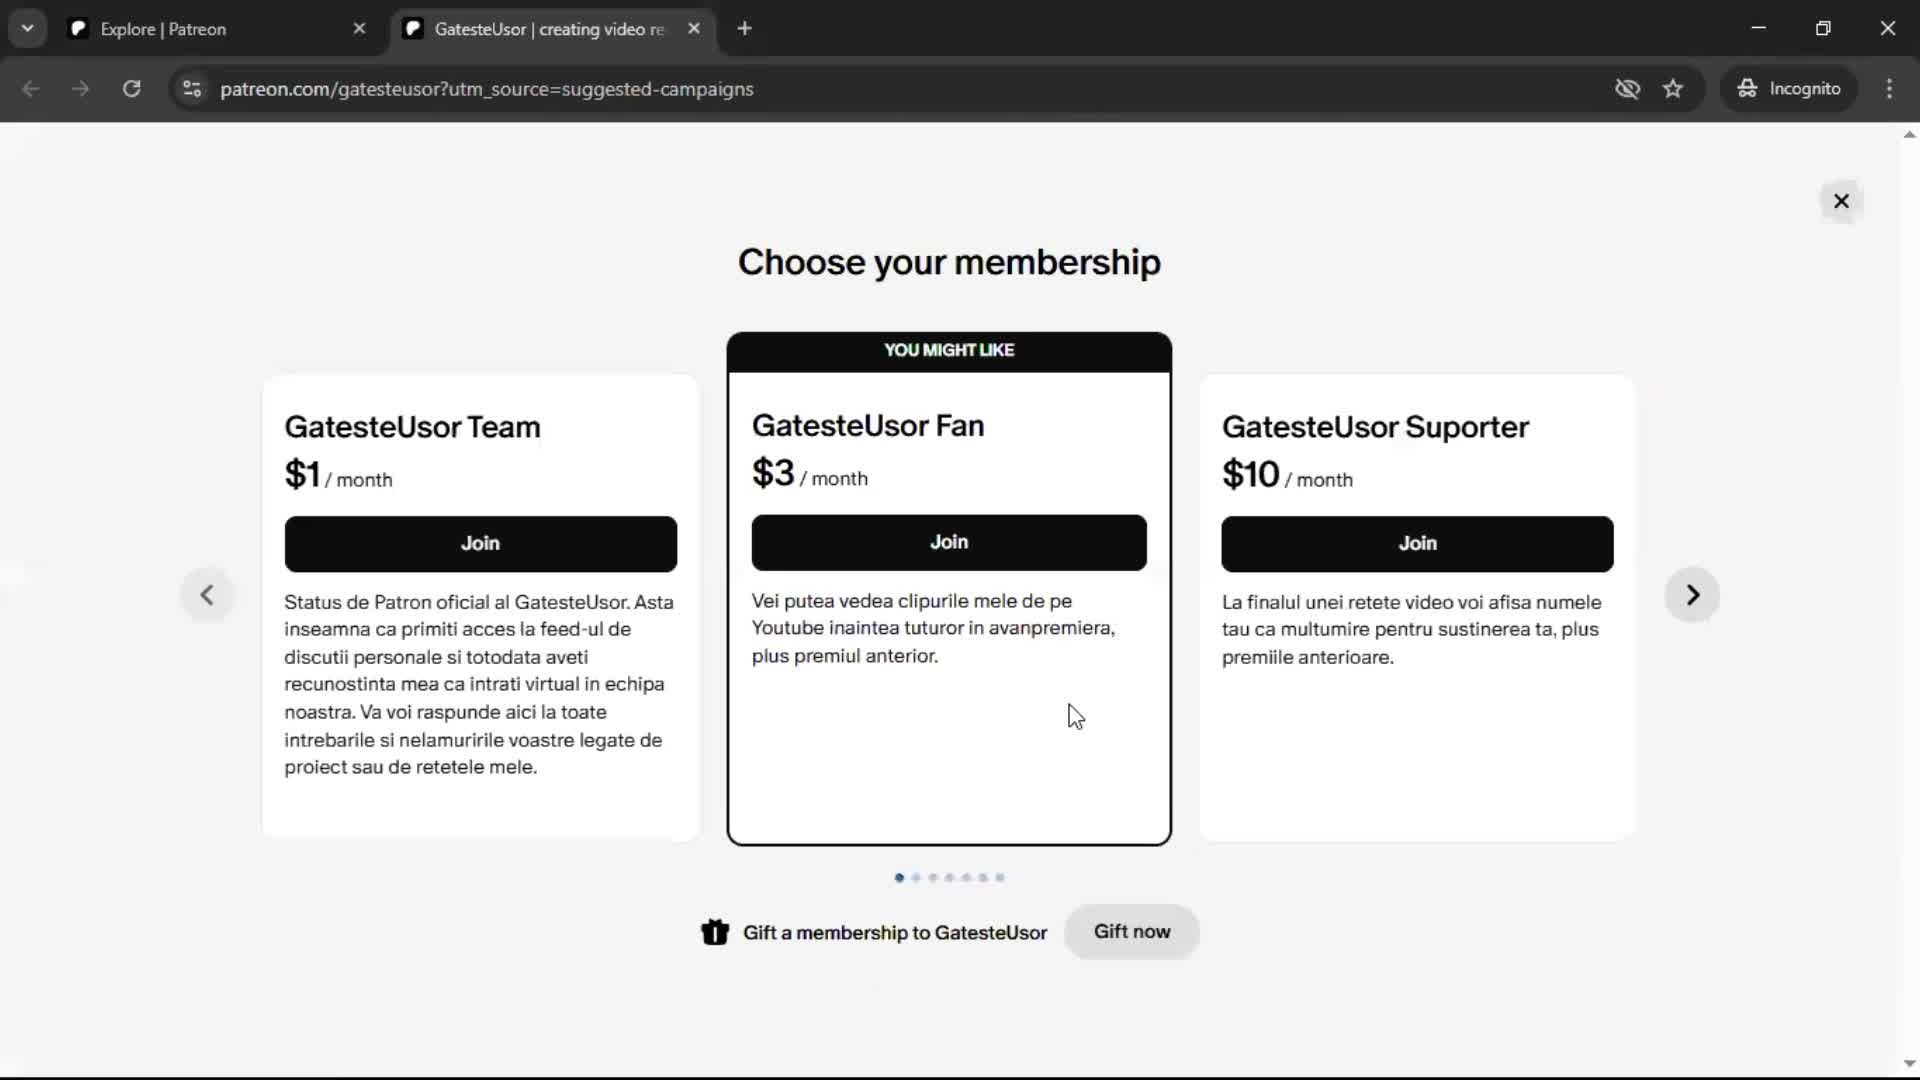Image resolution: width=1920 pixels, height=1080 pixels.
Task: Click the $10 / month price
Action: pos(1287,475)
